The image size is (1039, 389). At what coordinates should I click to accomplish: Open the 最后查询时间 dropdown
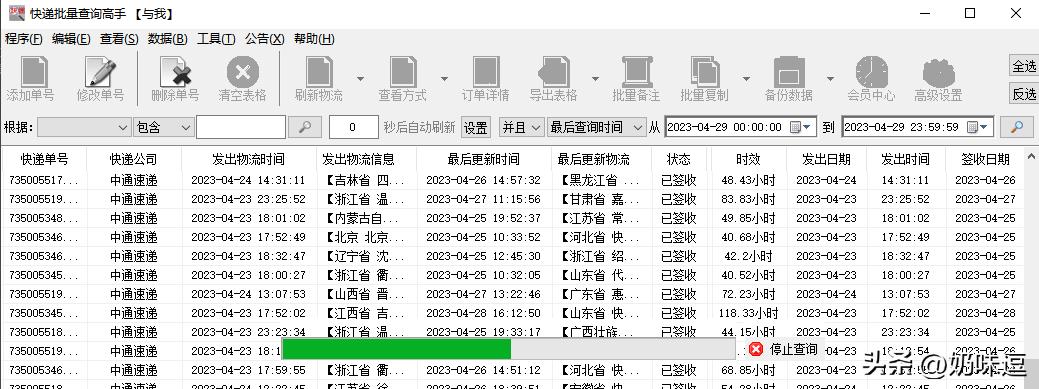(x=596, y=127)
